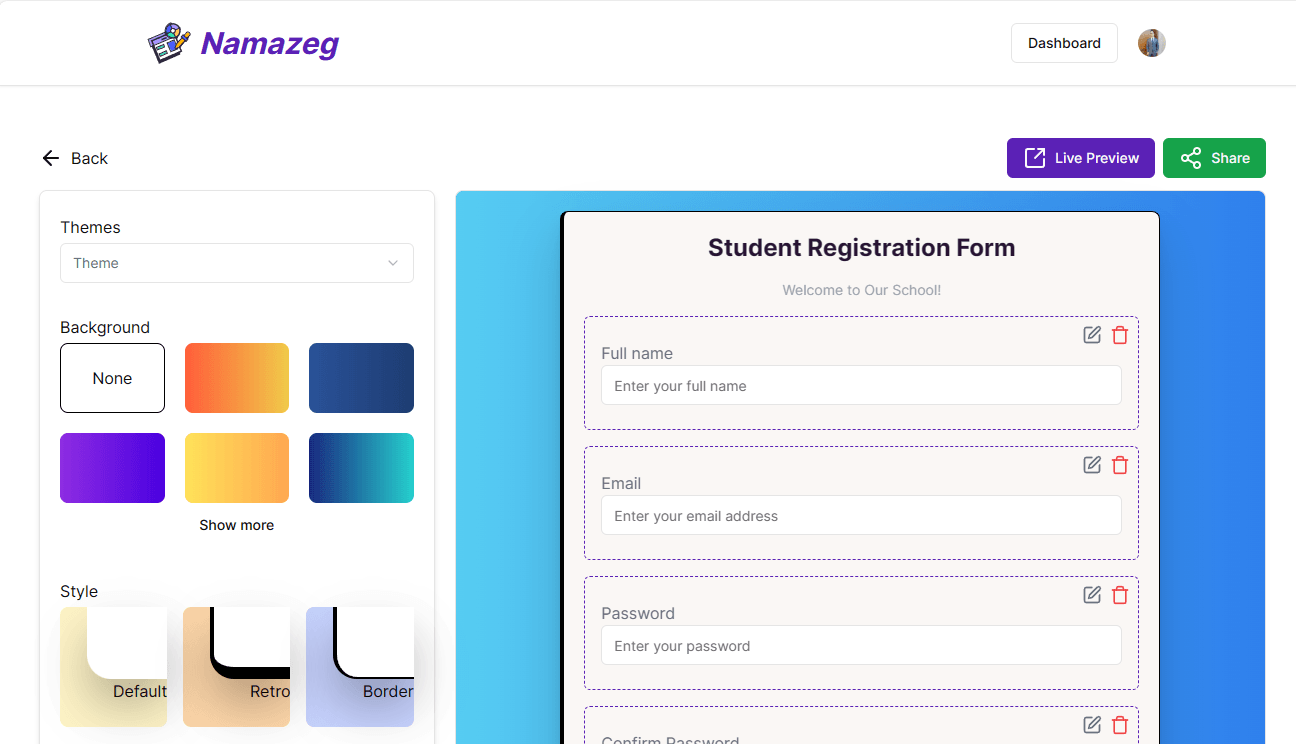Open the Theme dropdown
1296x744 pixels.
coord(237,263)
